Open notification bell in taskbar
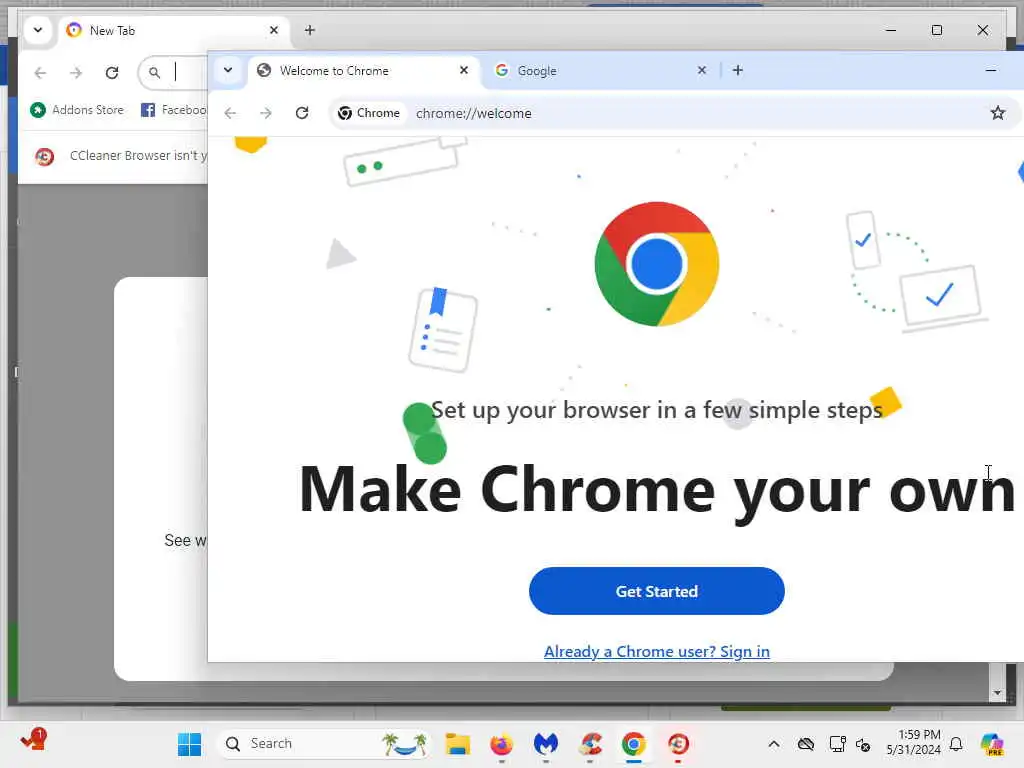The image size is (1024, 768). coord(956,744)
